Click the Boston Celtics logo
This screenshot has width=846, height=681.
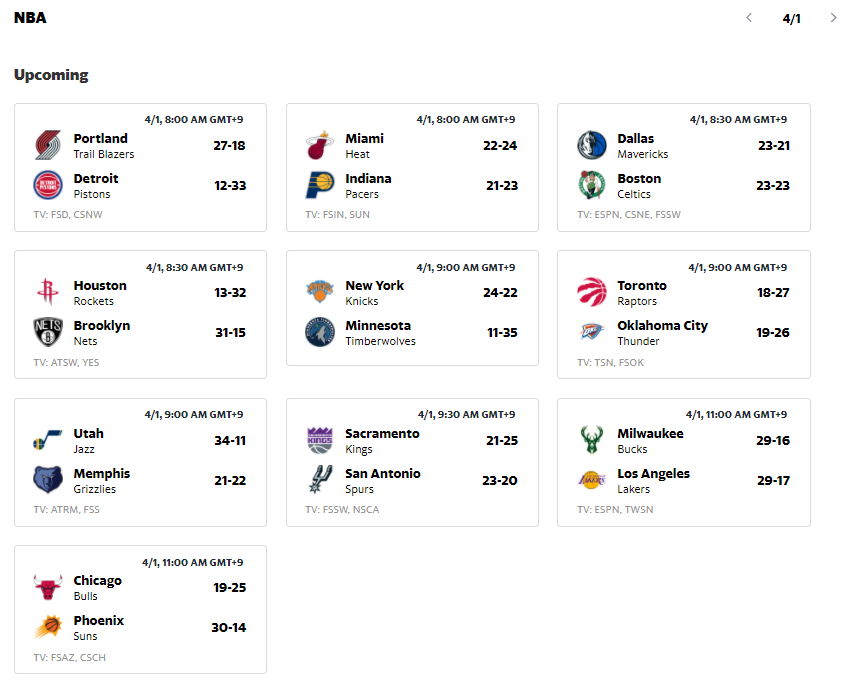(591, 185)
